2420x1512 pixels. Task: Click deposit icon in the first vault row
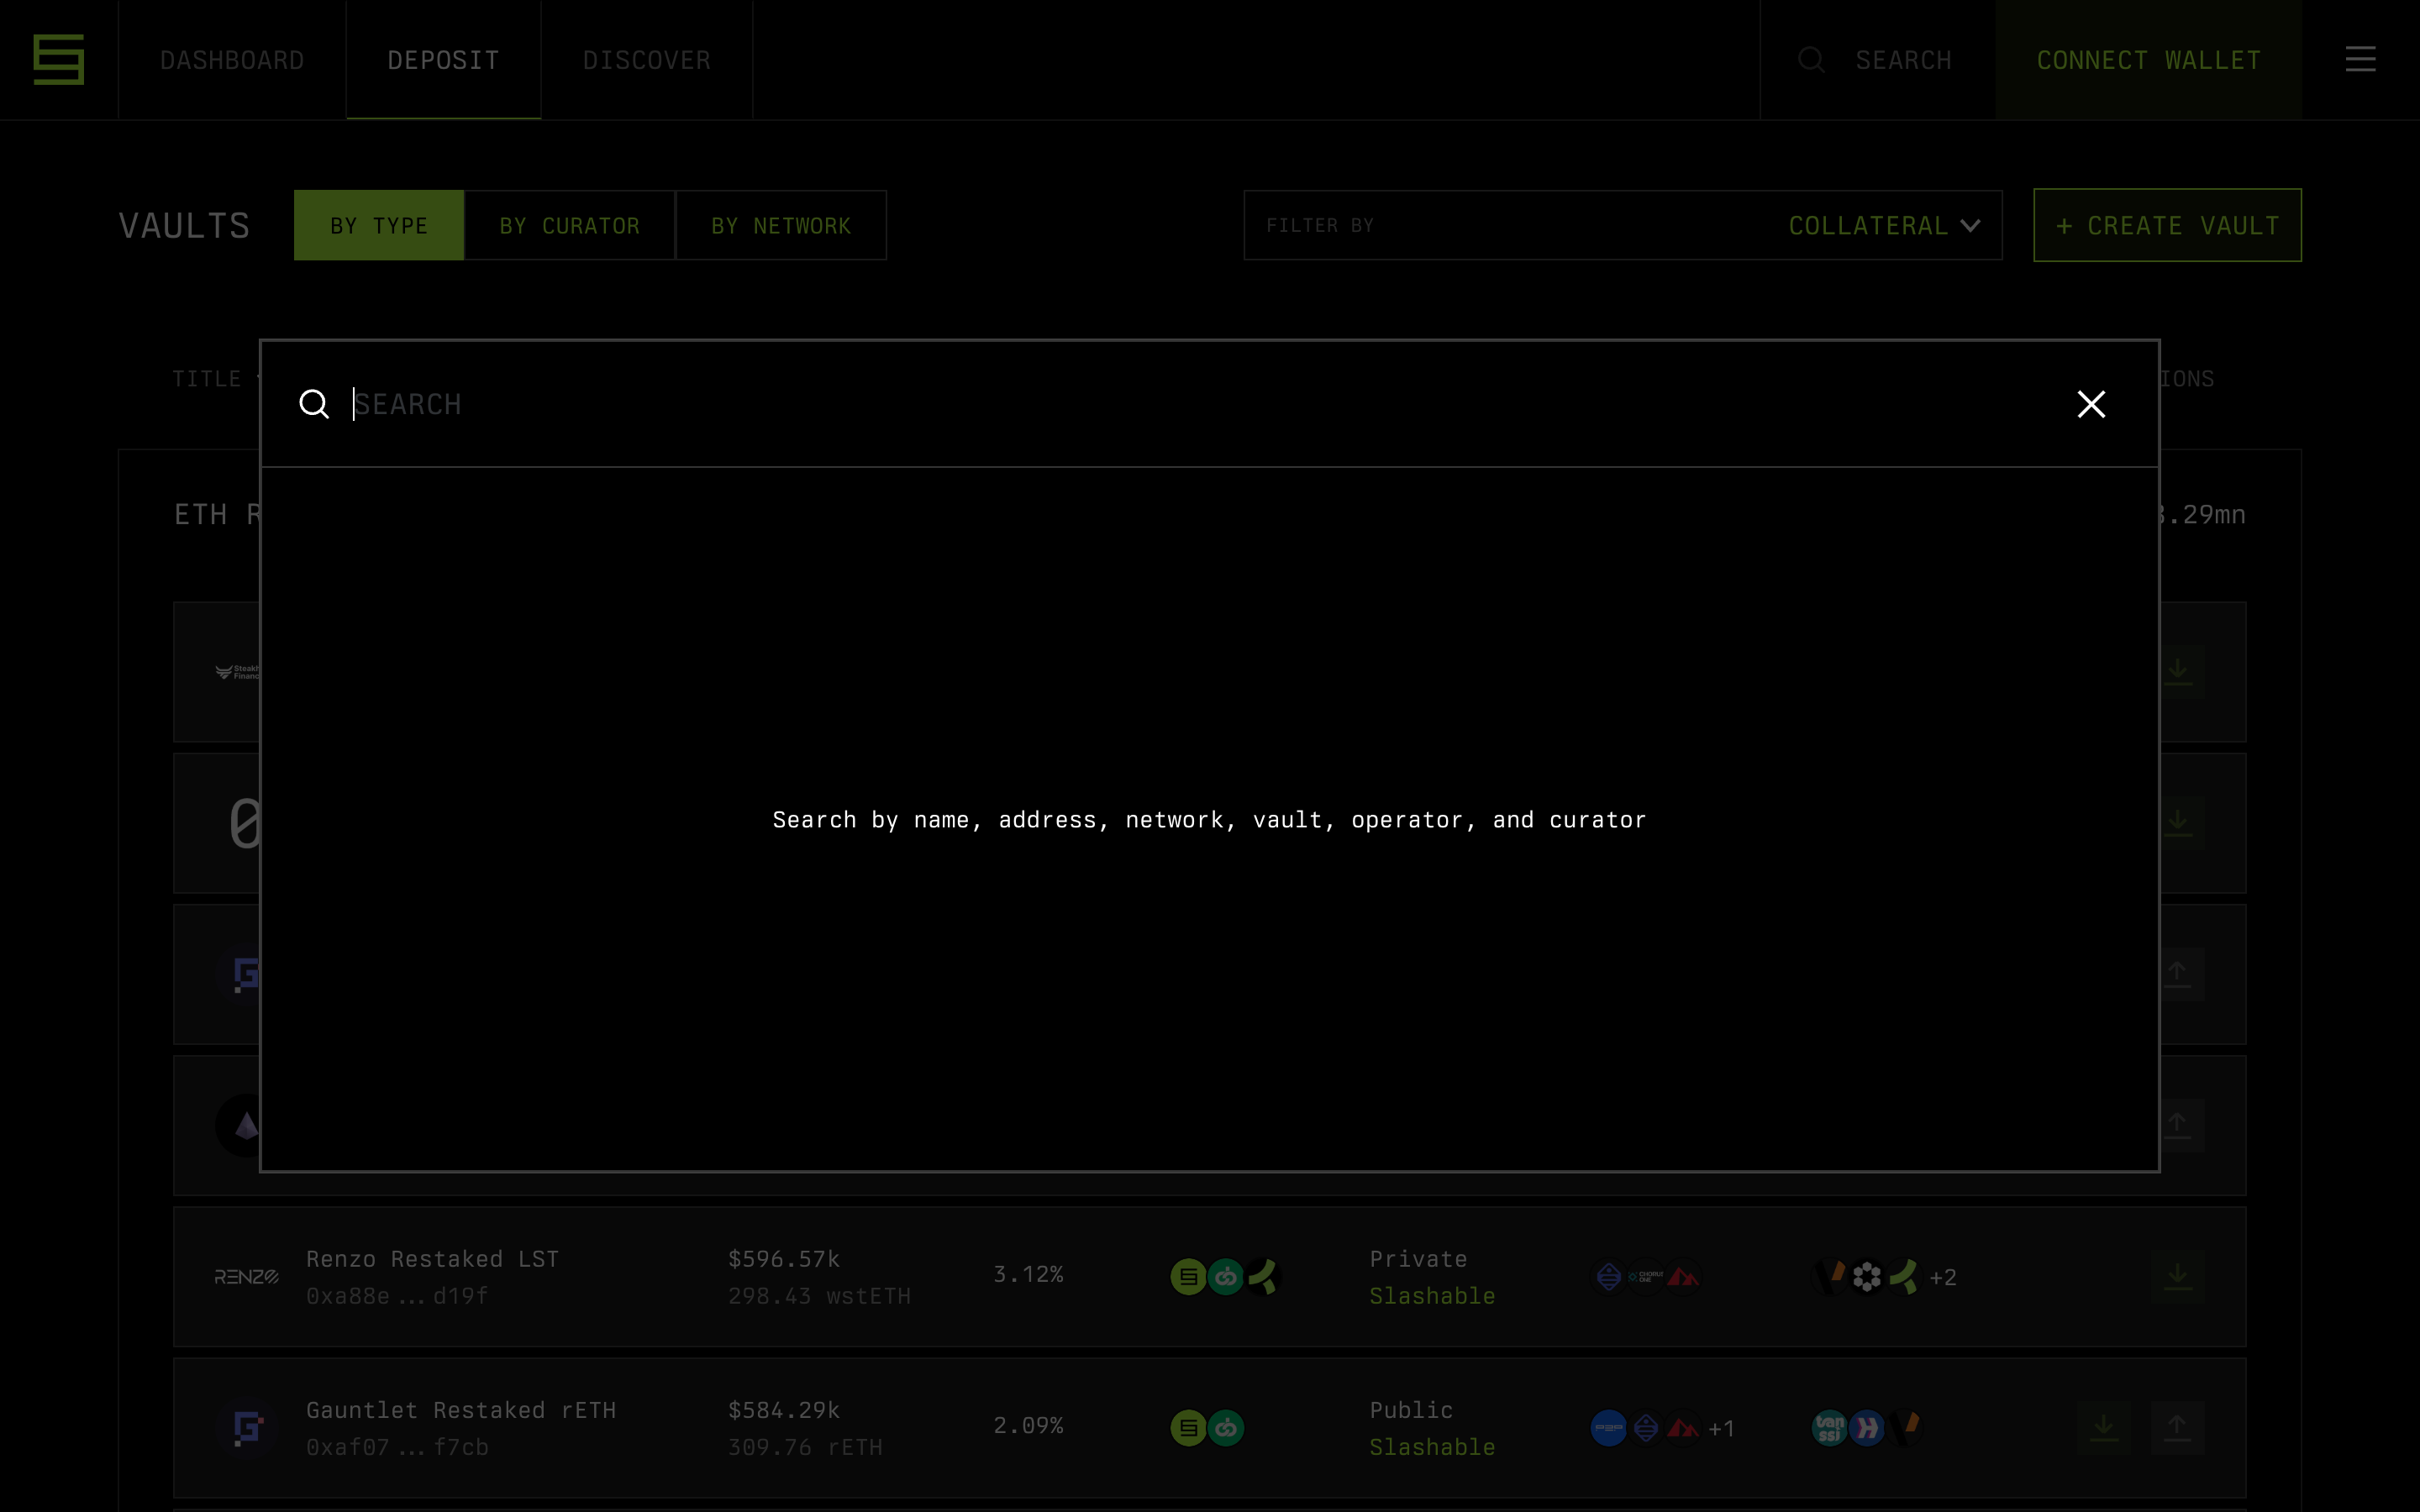(x=2177, y=671)
